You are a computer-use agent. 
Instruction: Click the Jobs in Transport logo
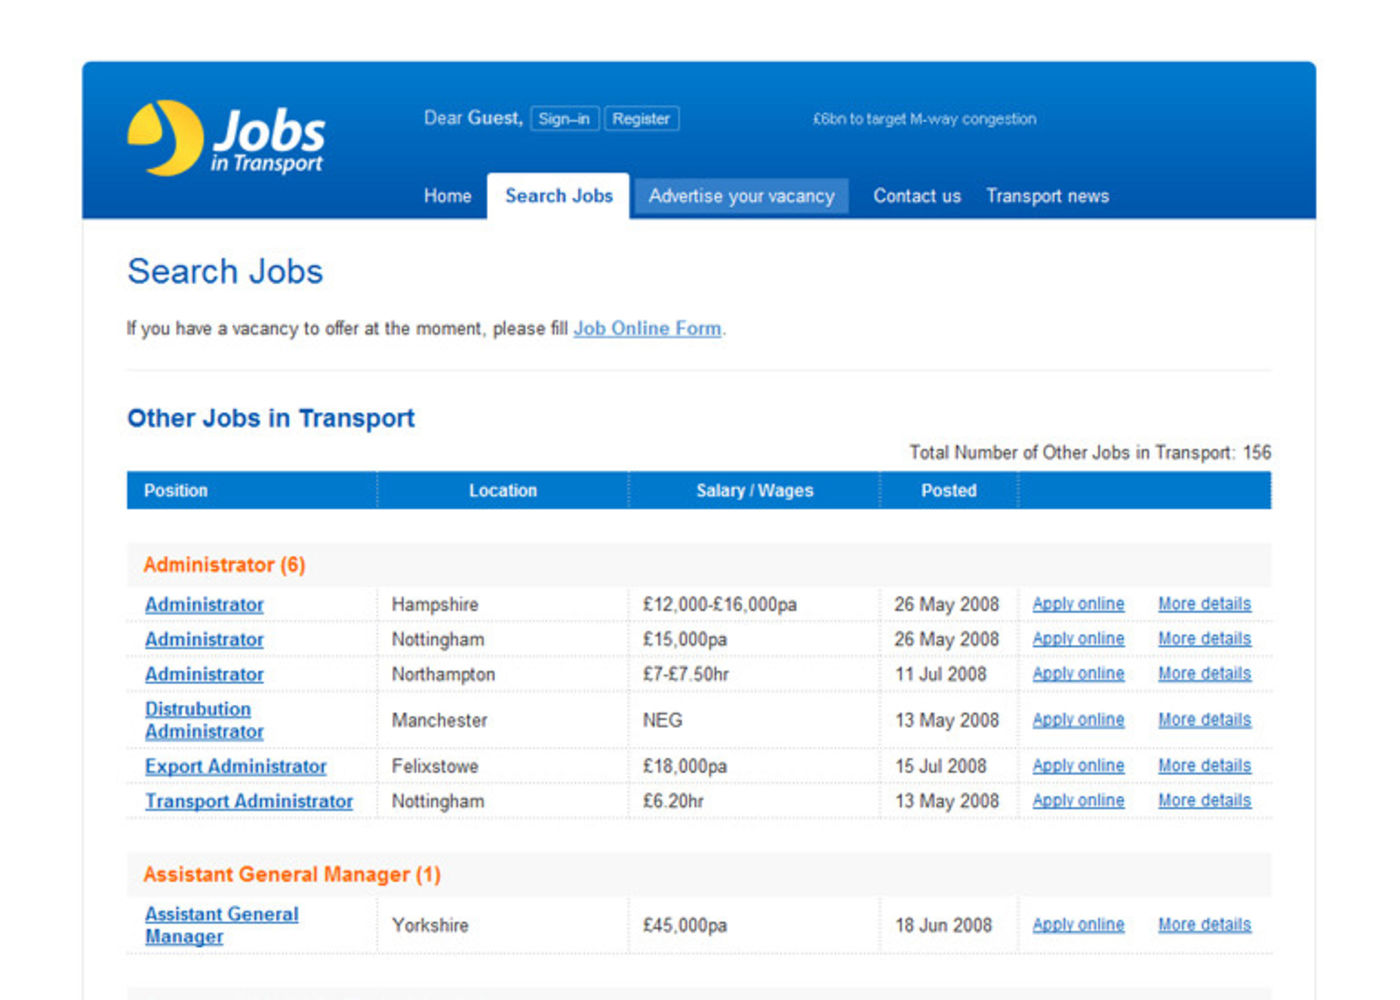pyautogui.click(x=227, y=138)
